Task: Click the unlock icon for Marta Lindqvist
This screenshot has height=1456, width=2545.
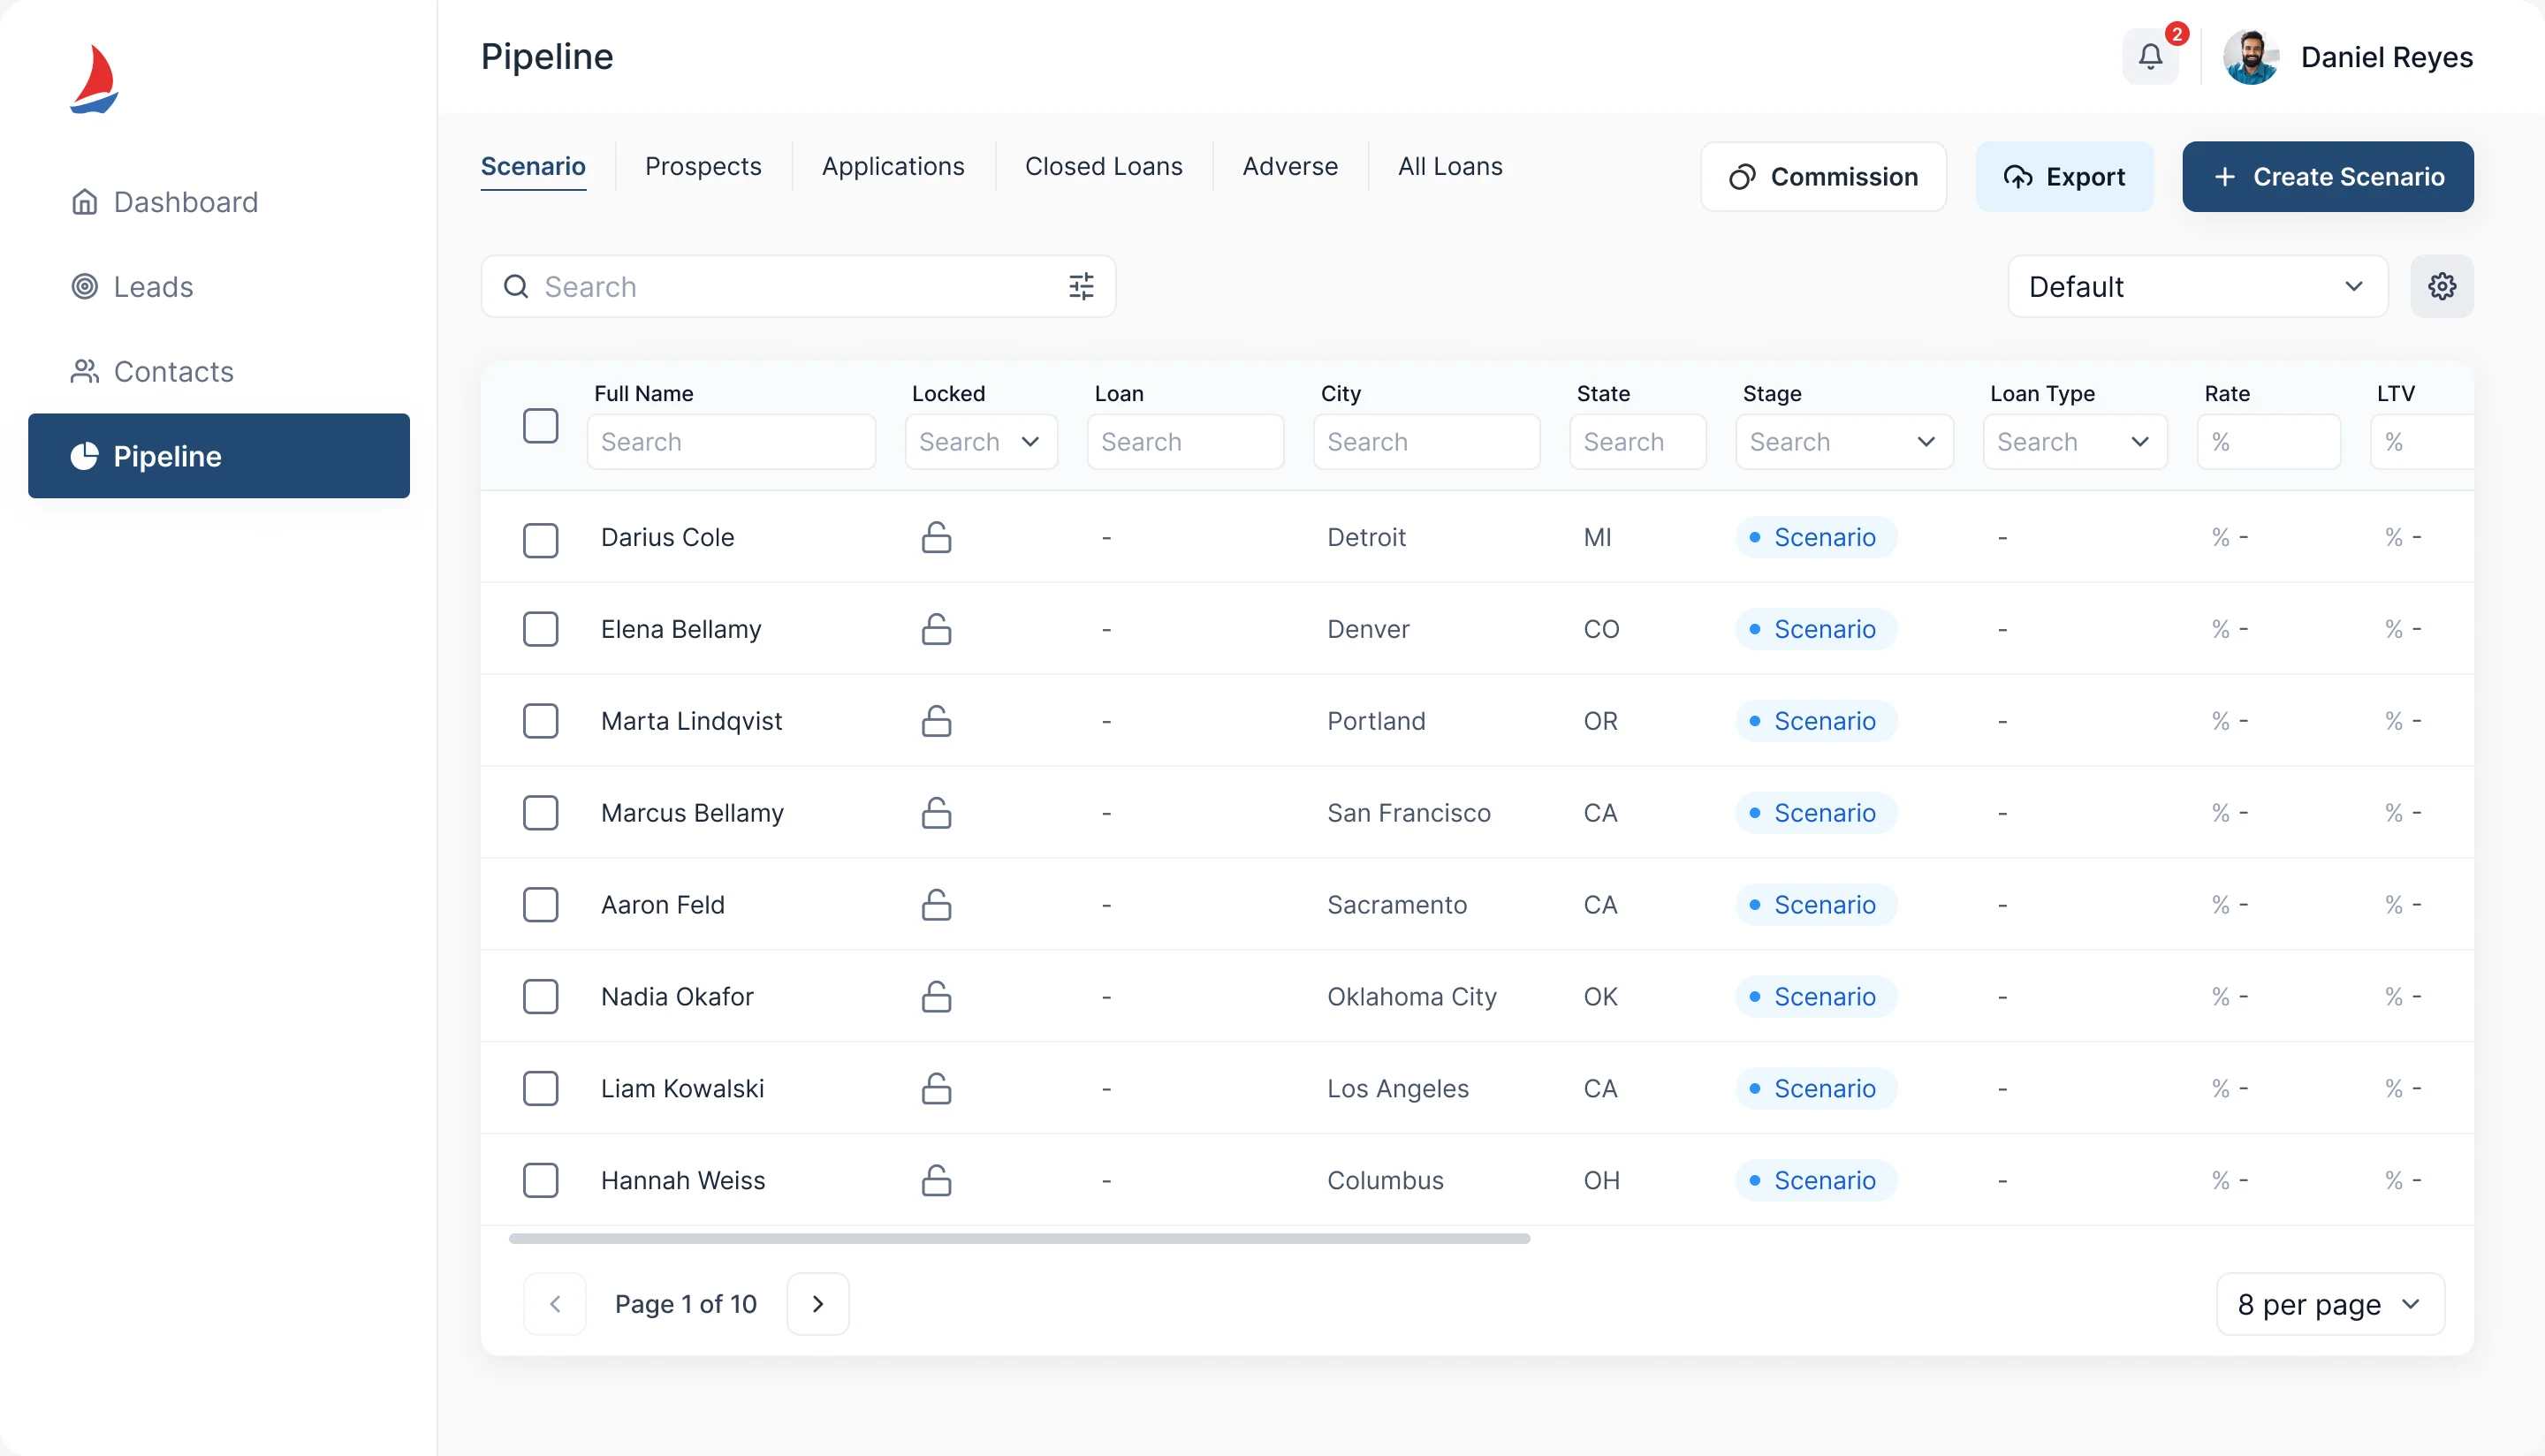Action: 936,721
